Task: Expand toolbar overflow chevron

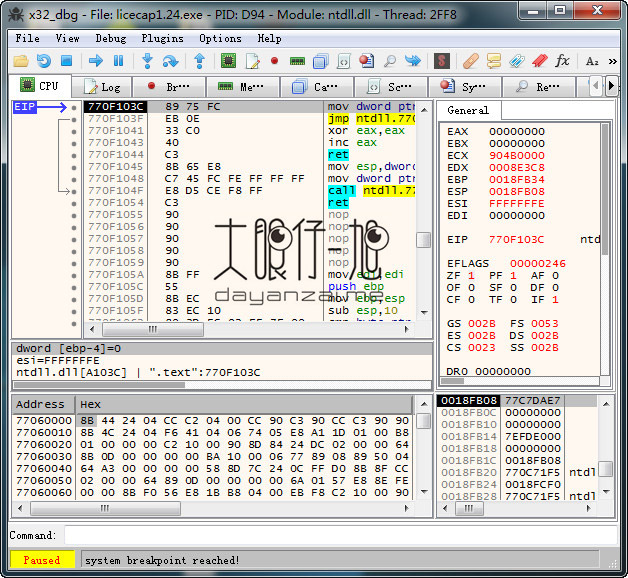Action: point(612,61)
